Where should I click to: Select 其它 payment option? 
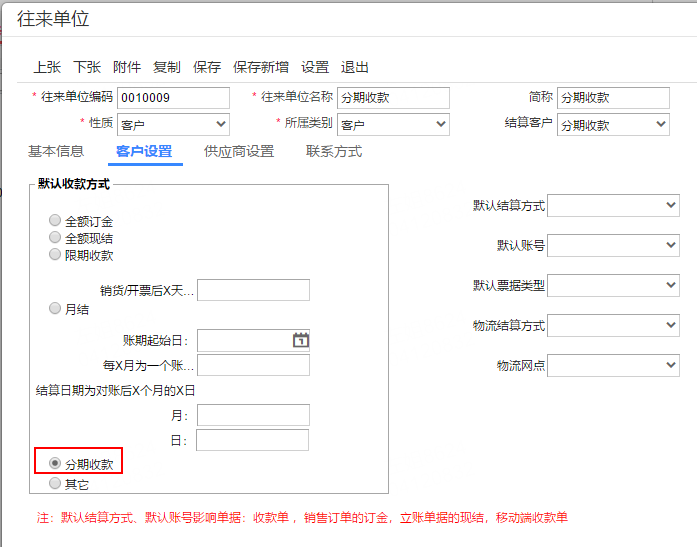(x=55, y=483)
